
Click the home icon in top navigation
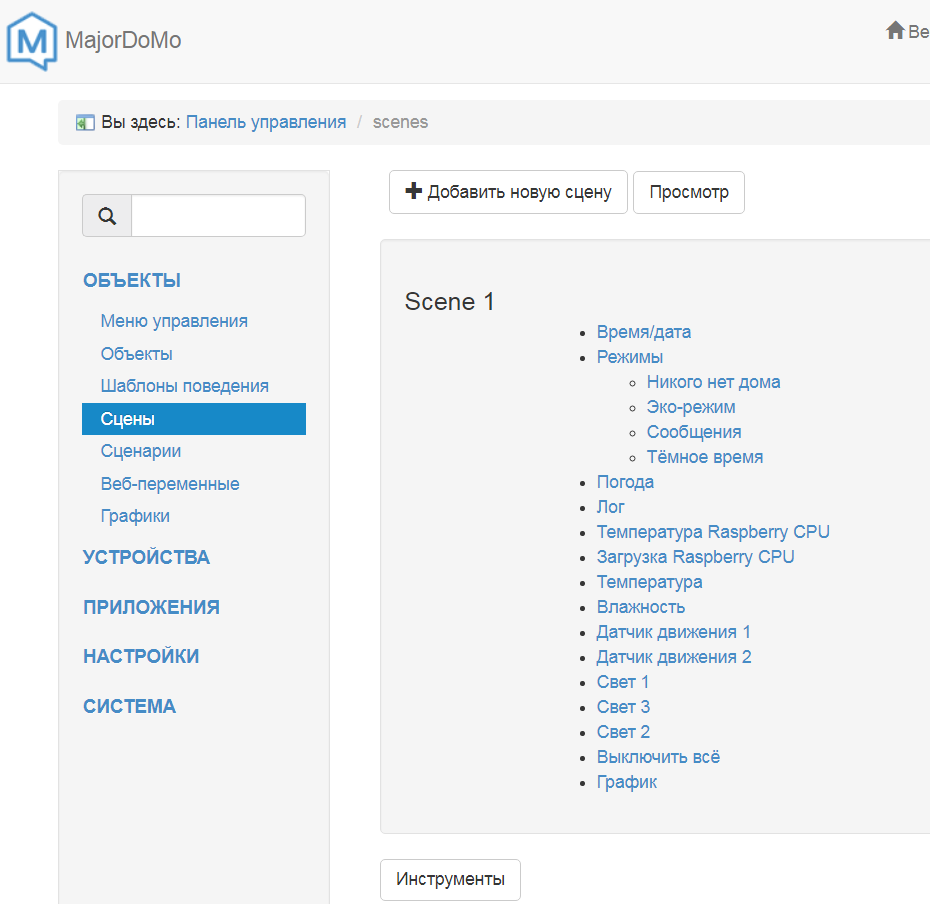click(x=895, y=31)
